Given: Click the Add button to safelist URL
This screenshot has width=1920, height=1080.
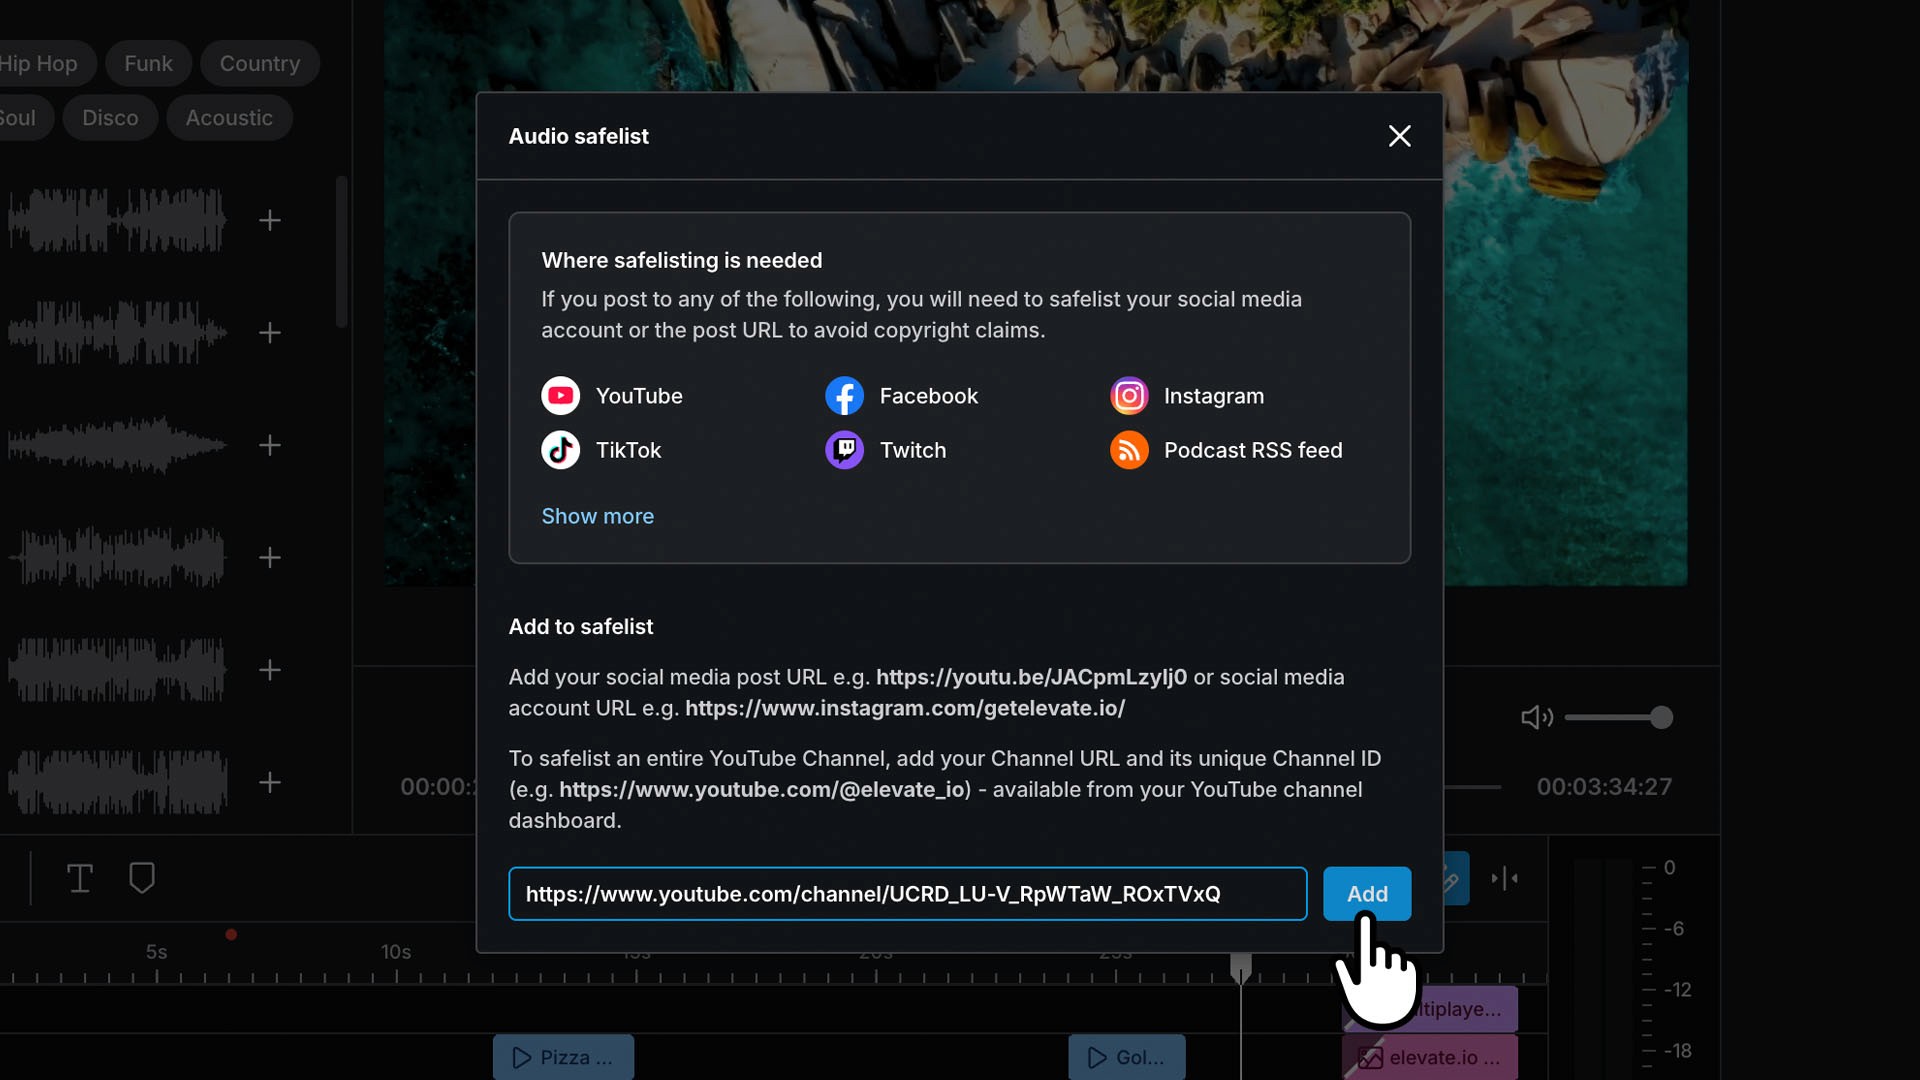Looking at the screenshot, I should (x=1367, y=894).
